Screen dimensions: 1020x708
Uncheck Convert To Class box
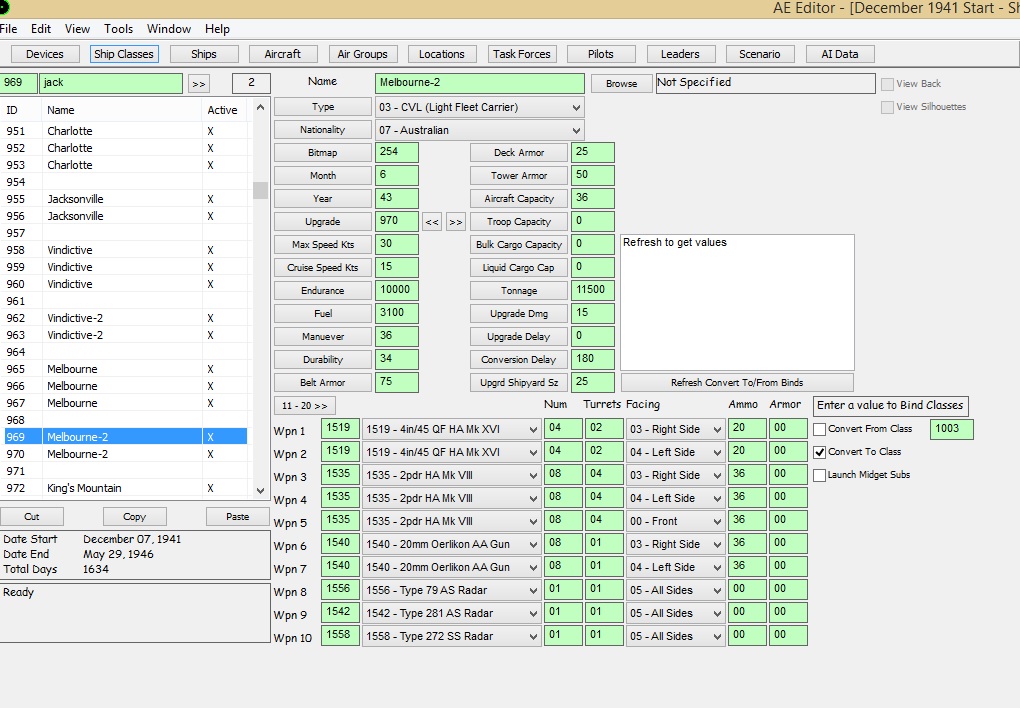tap(820, 452)
